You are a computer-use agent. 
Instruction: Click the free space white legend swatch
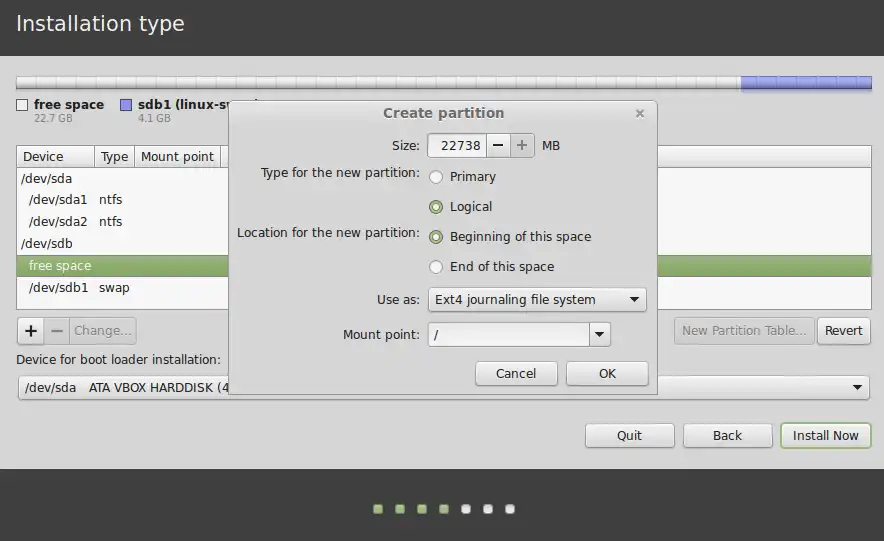[22, 105]
